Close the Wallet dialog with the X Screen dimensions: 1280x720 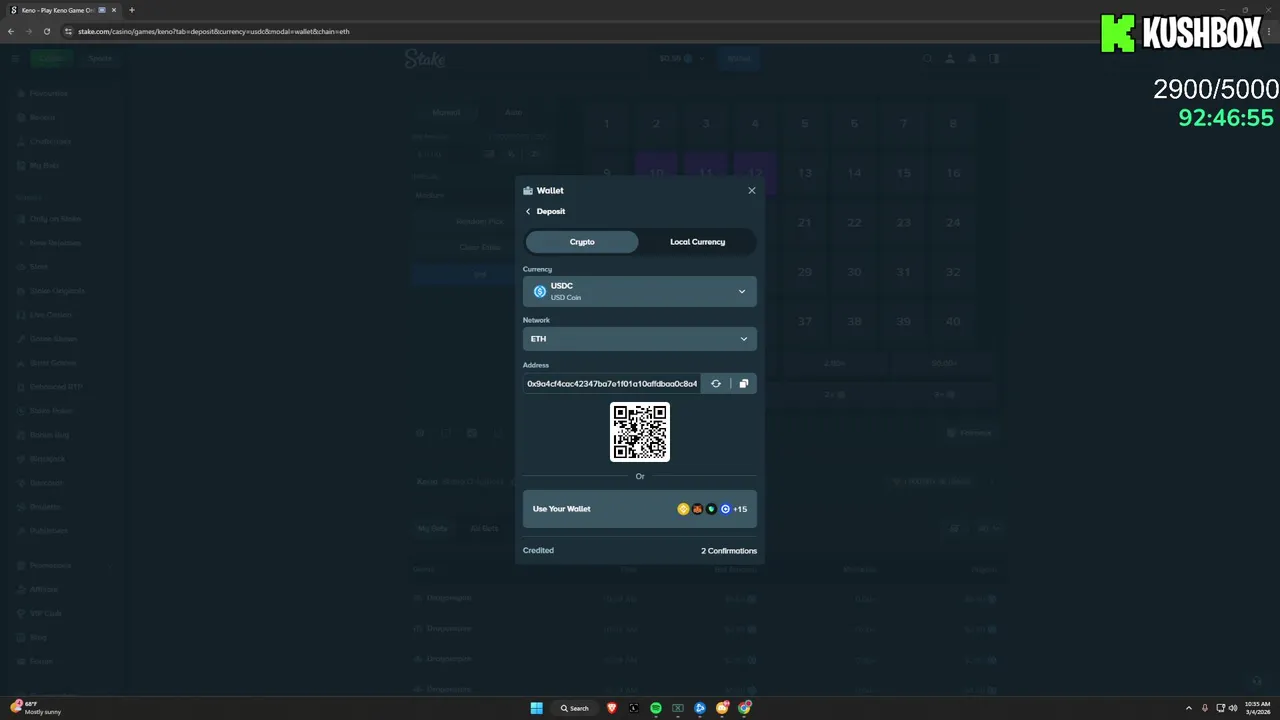752,190
